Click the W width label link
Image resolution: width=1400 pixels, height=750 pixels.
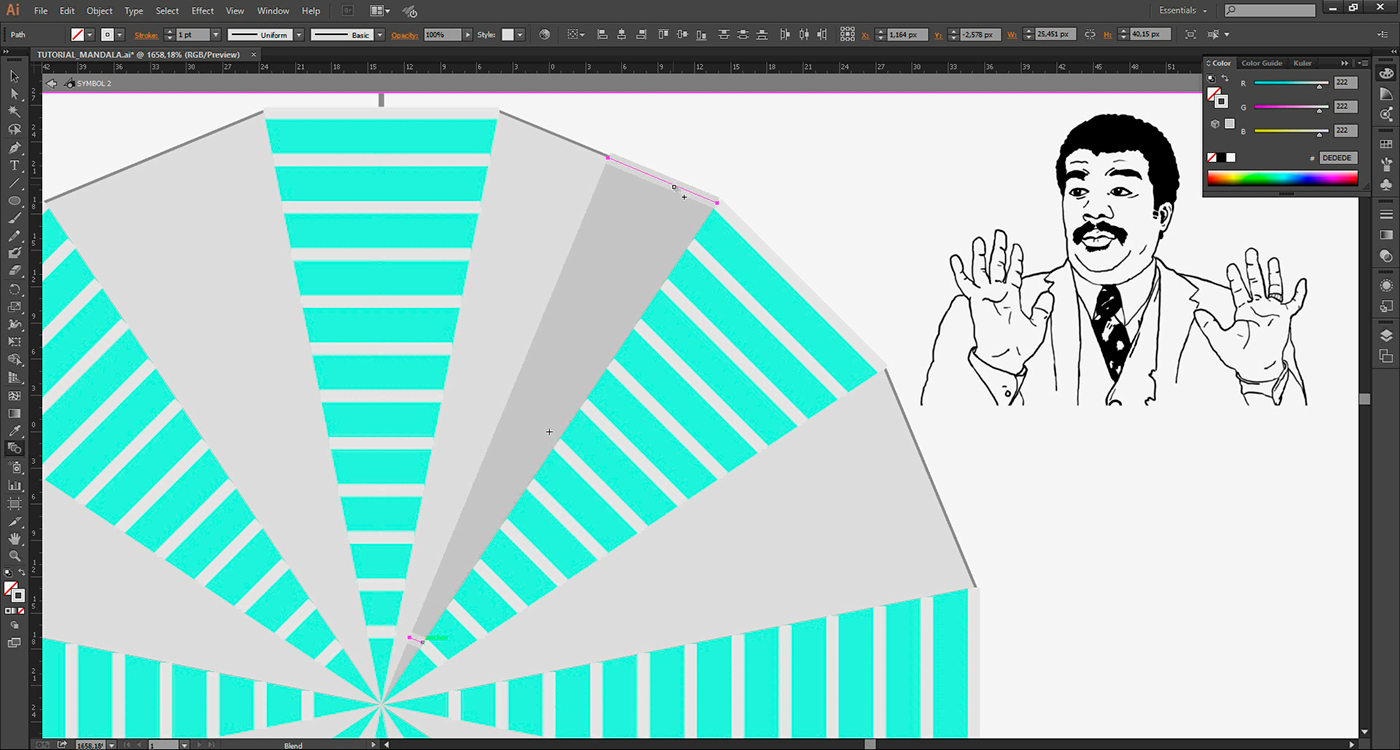point(1013,35)
